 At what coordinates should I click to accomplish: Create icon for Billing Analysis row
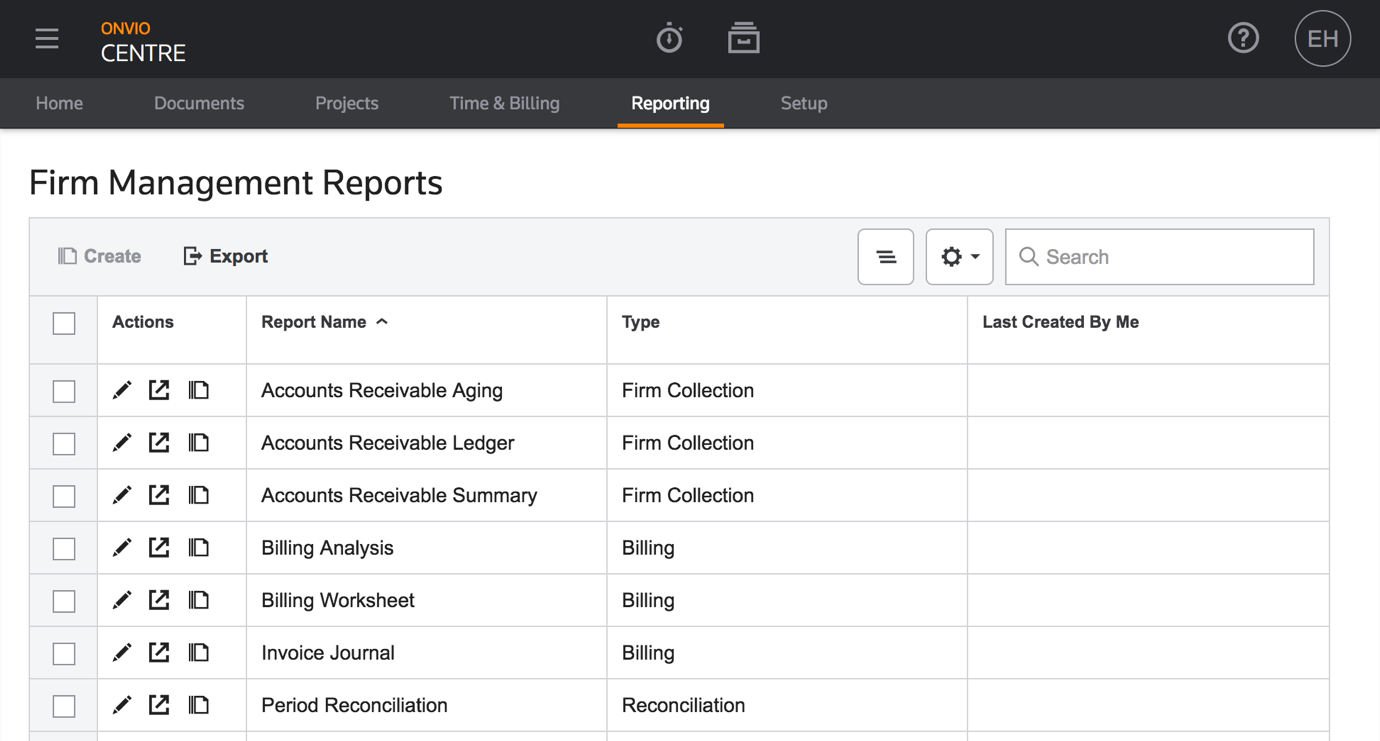(x=199, y=547)
